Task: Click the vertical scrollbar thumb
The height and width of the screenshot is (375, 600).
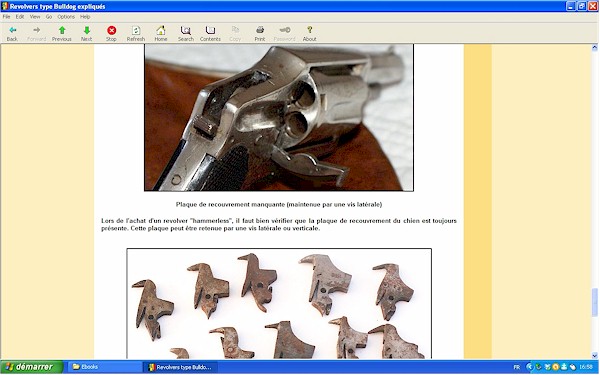Action: 595,303
